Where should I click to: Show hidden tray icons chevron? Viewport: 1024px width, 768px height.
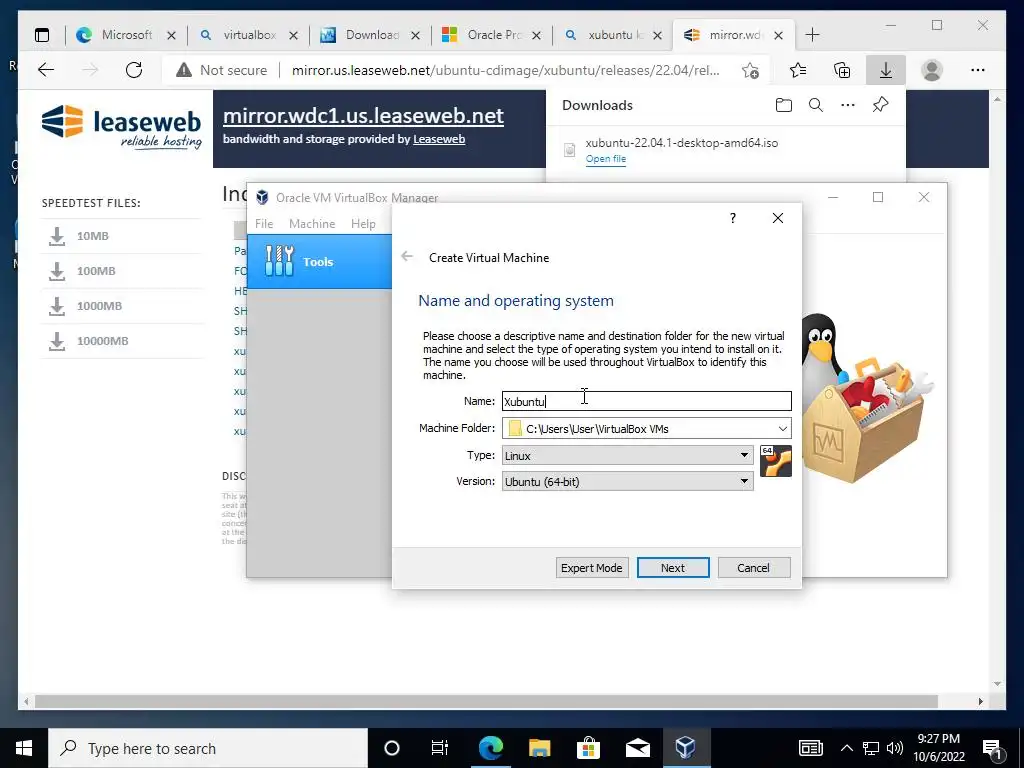coord(846,748)
